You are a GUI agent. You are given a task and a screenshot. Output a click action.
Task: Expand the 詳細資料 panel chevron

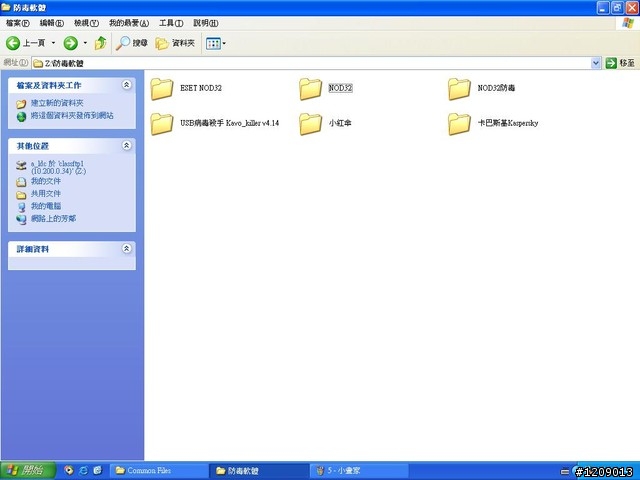click(x=127, y=249)
